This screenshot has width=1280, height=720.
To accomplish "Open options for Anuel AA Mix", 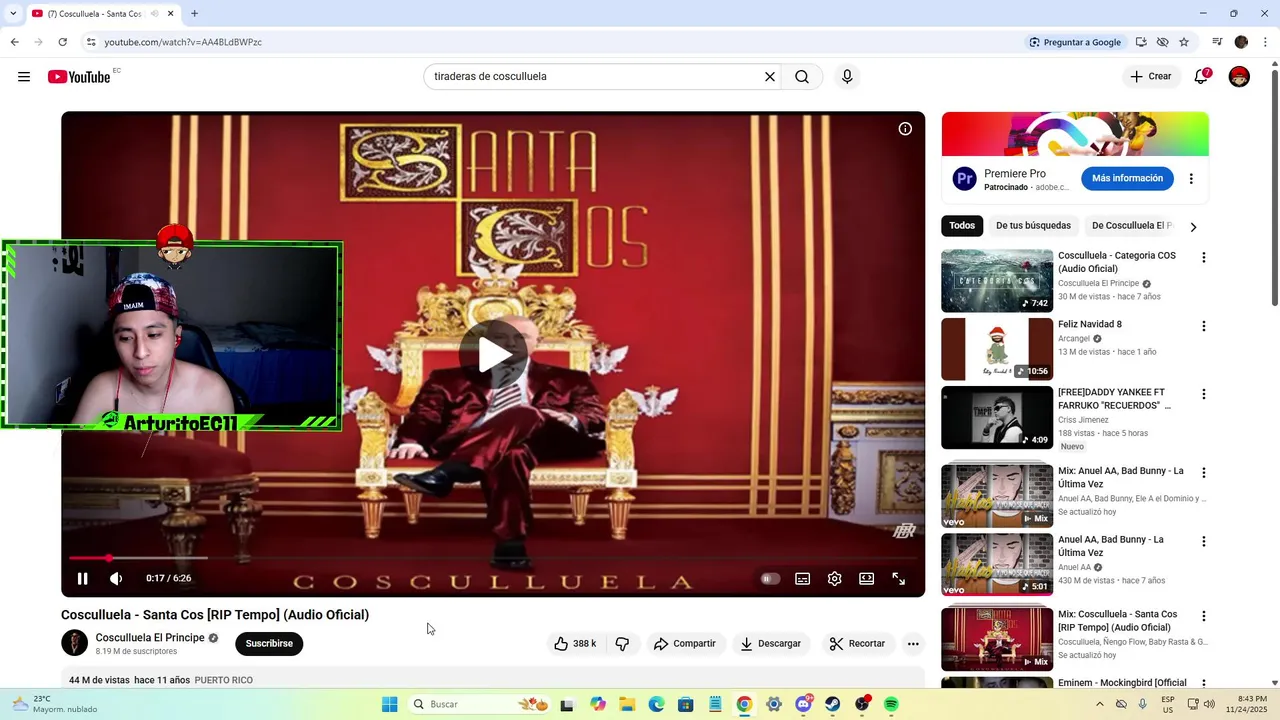I will click(x=1204, y=473).
